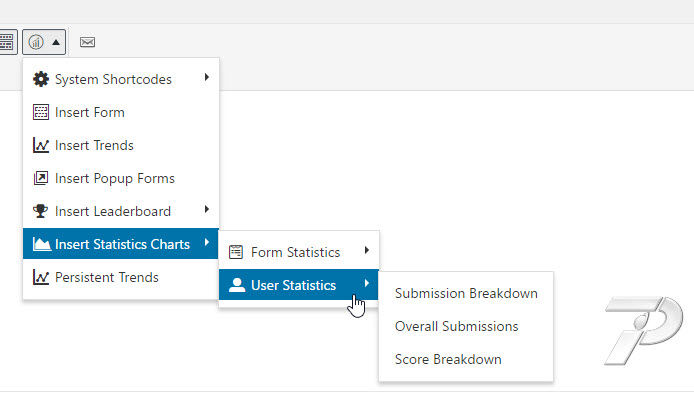Viewport: 694px width, 408px height.
Task: Click the Insert Leaderboard trophy icon
Action: (41, 211)
